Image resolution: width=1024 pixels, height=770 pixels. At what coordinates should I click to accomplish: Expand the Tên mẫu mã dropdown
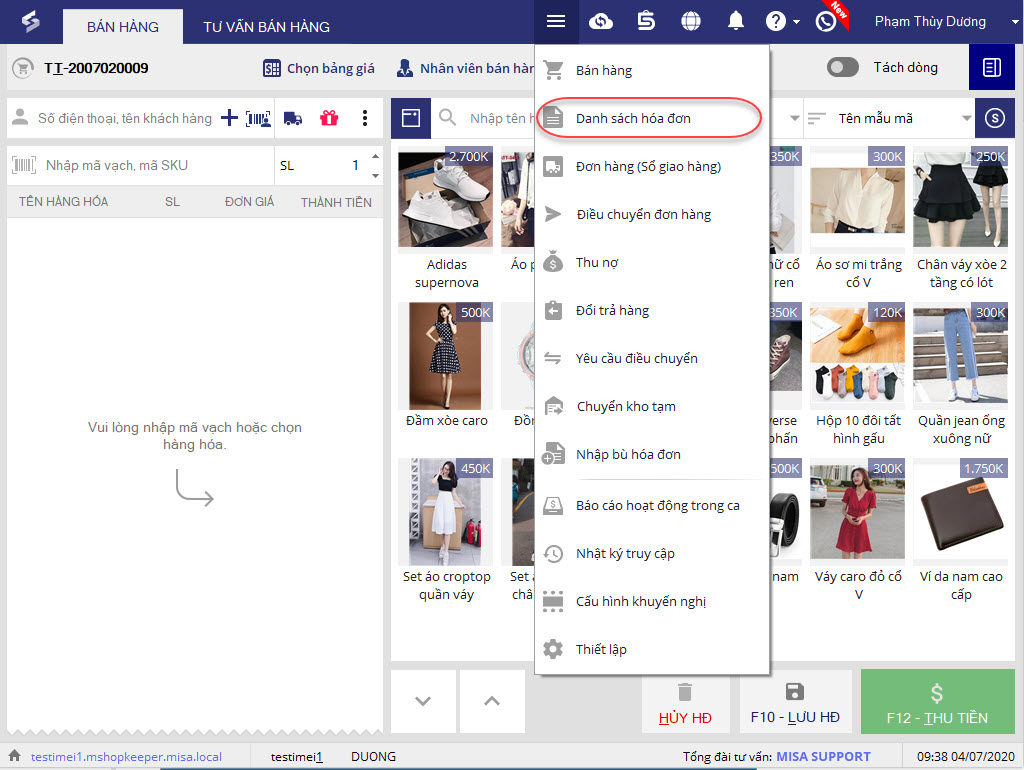coord(966,118)
